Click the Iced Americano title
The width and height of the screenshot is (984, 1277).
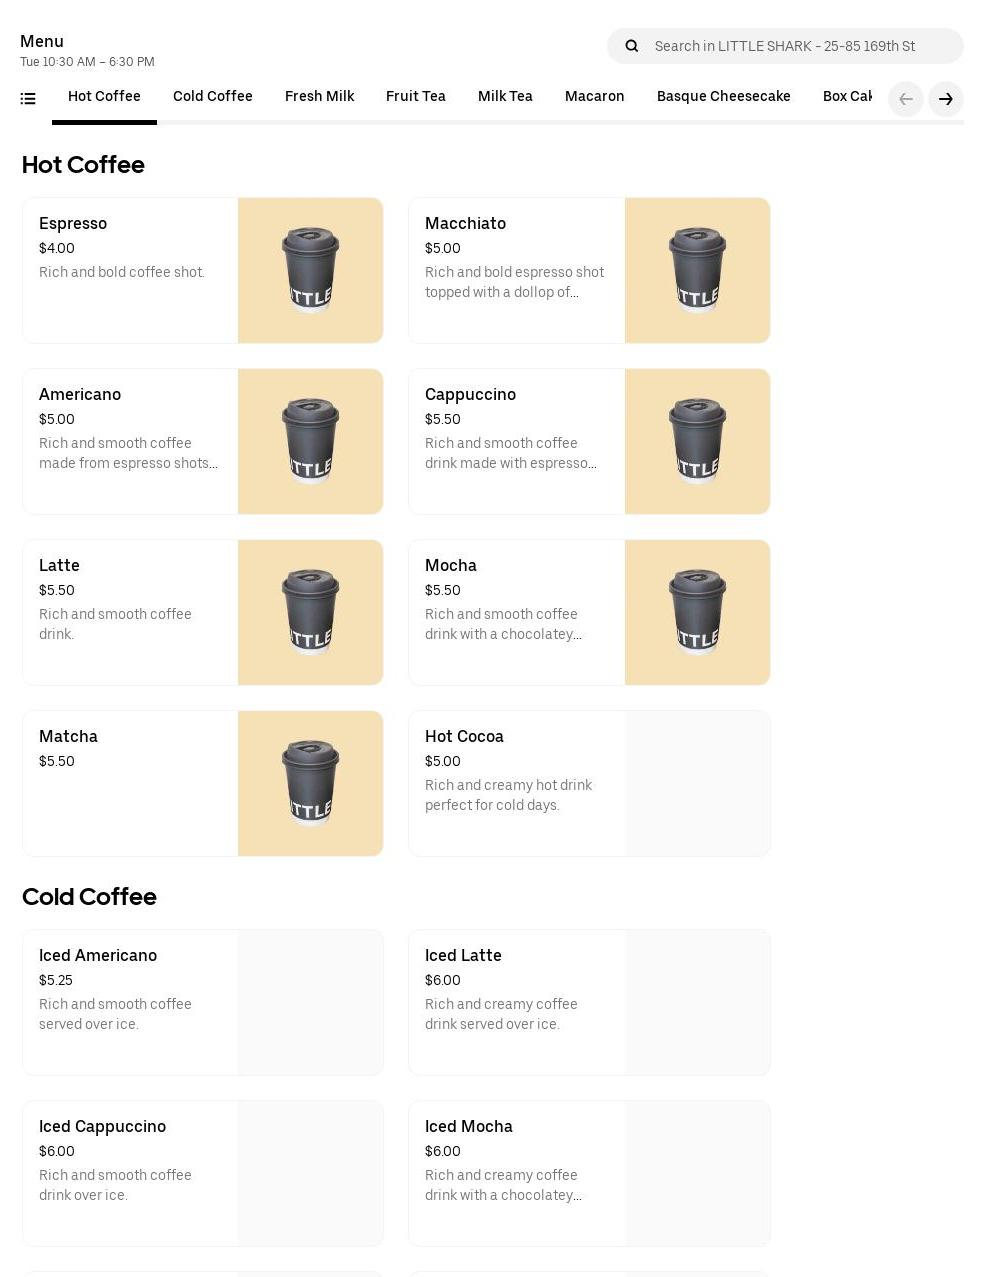(98, 956)
